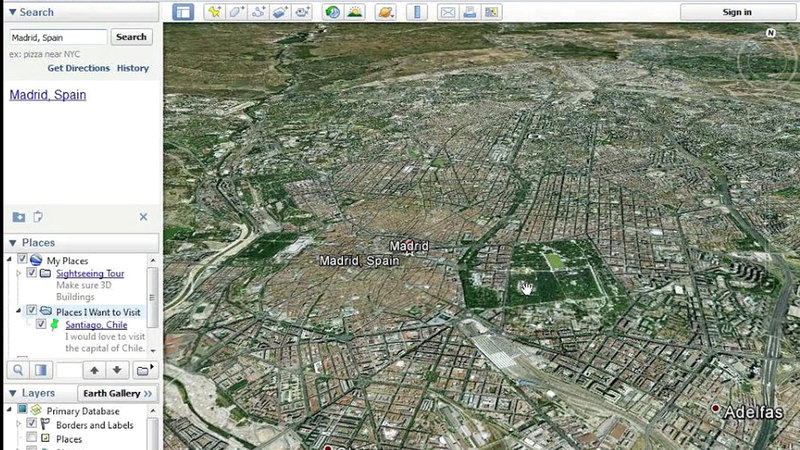Image resolution: width=800 pixels, height=450 pixels.
Task: Toggle the Borders and Labels layer checkbox
Action: [x=32, y=424]
